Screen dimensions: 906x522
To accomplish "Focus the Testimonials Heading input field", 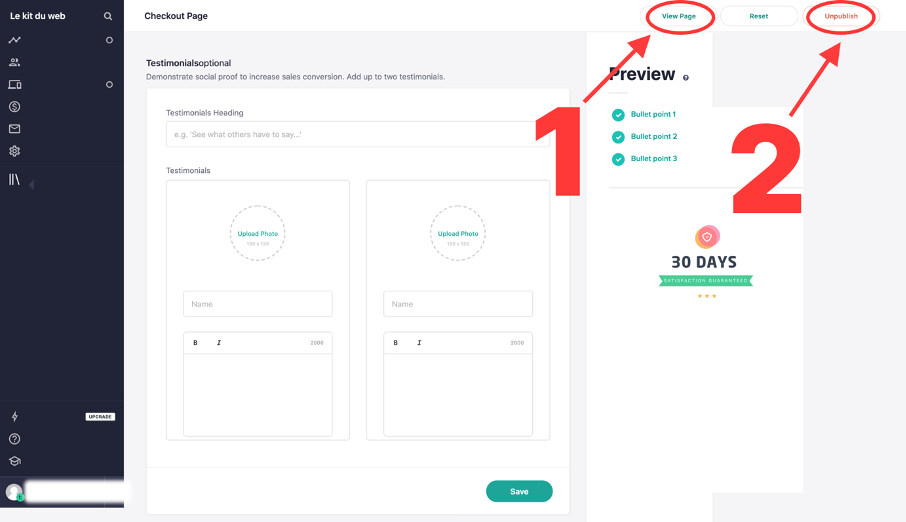I will pos(358,134).
